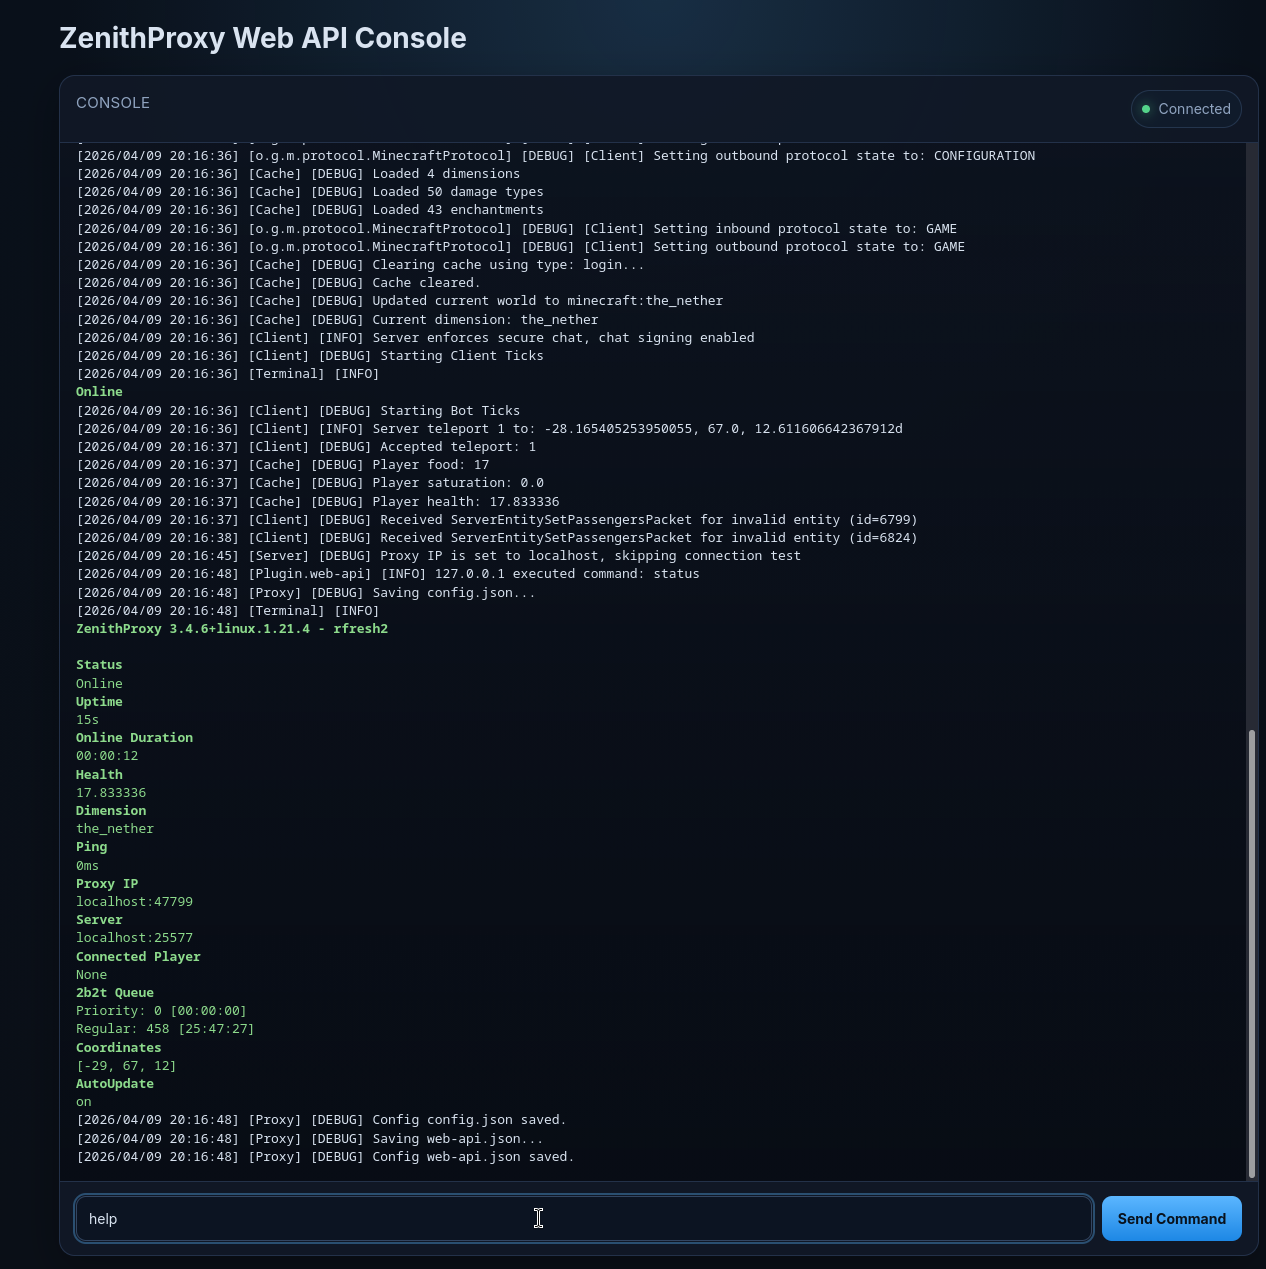Click the Connected status badge

tap(1186, 109)
